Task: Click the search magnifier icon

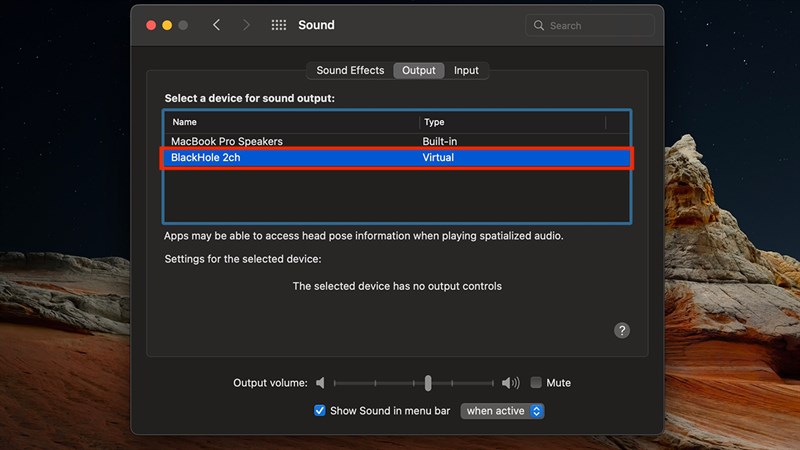Action: pos(540,25)
